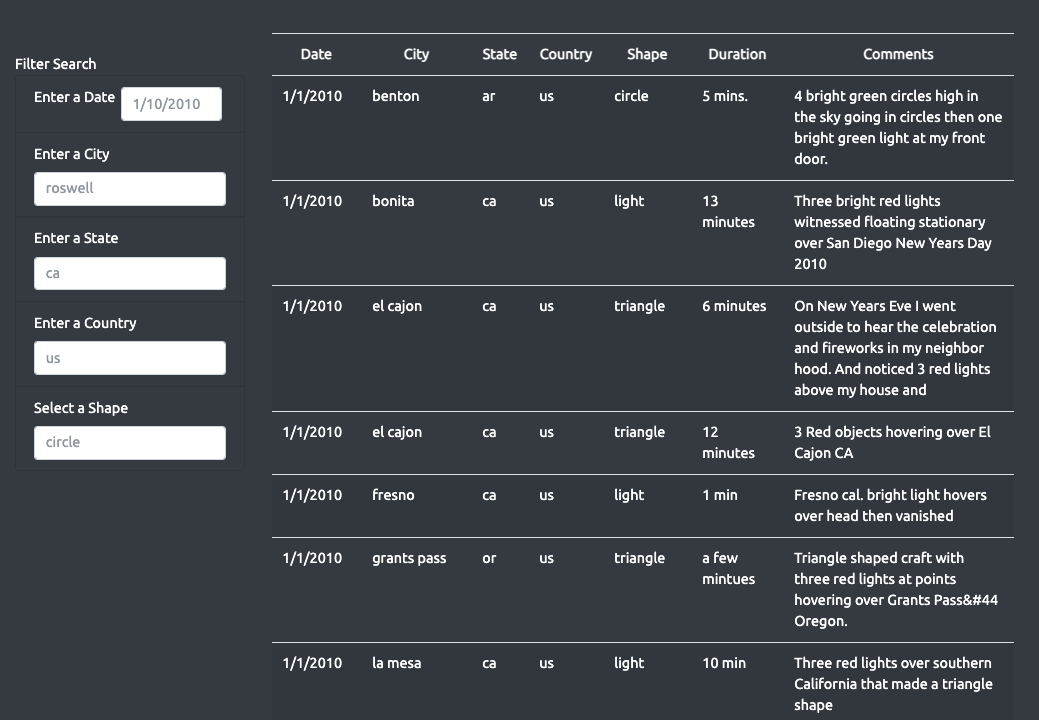Click the shape input showing circle
1039x720 pixels.
130,442
